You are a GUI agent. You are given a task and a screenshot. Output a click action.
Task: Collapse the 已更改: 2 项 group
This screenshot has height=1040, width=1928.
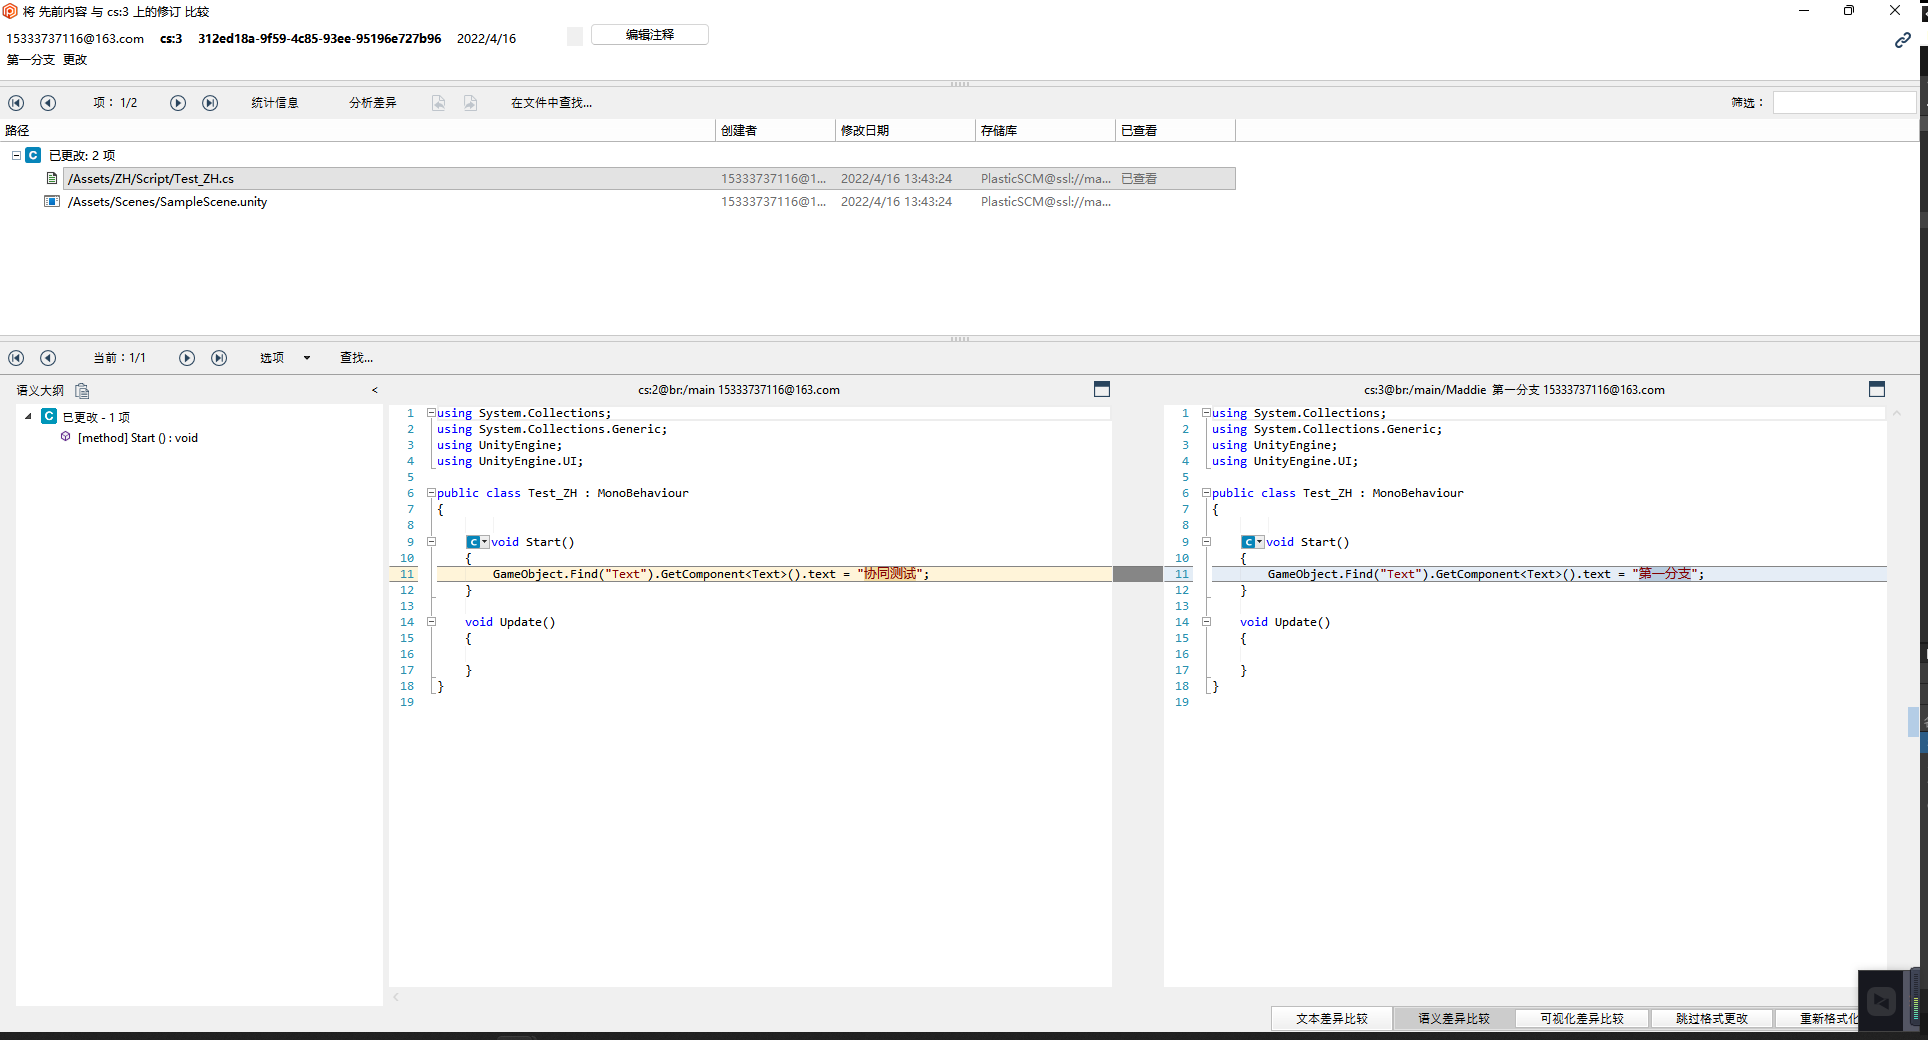16,155
